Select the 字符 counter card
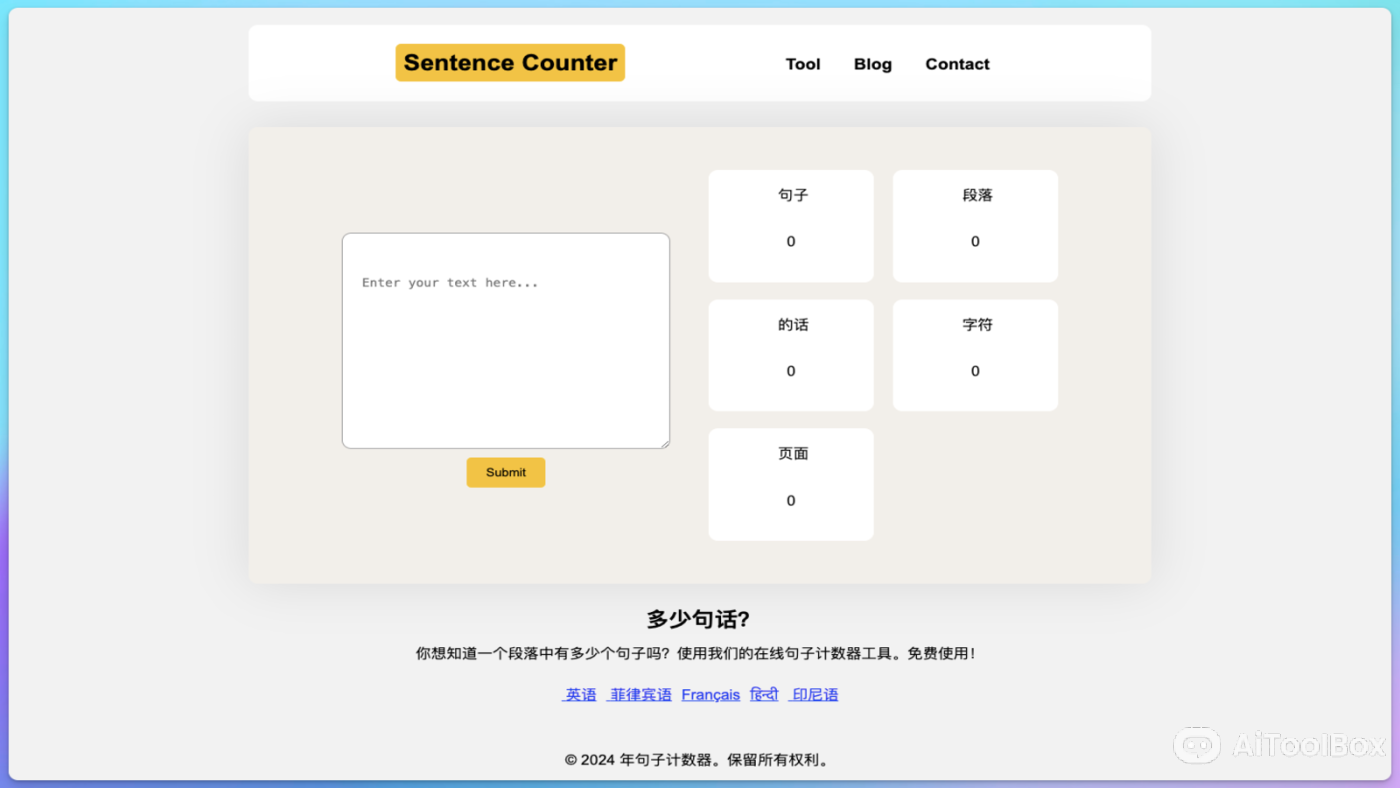1400x788 pixels. 975,354
